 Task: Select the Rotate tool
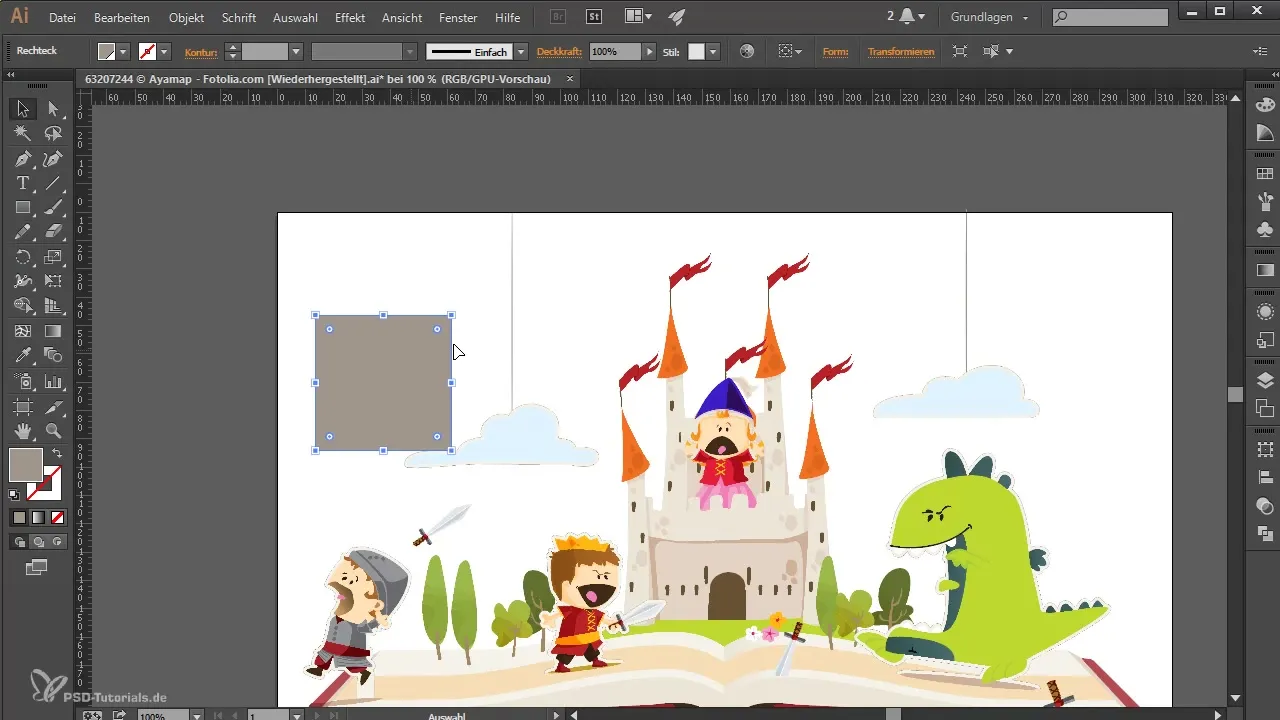22,257
